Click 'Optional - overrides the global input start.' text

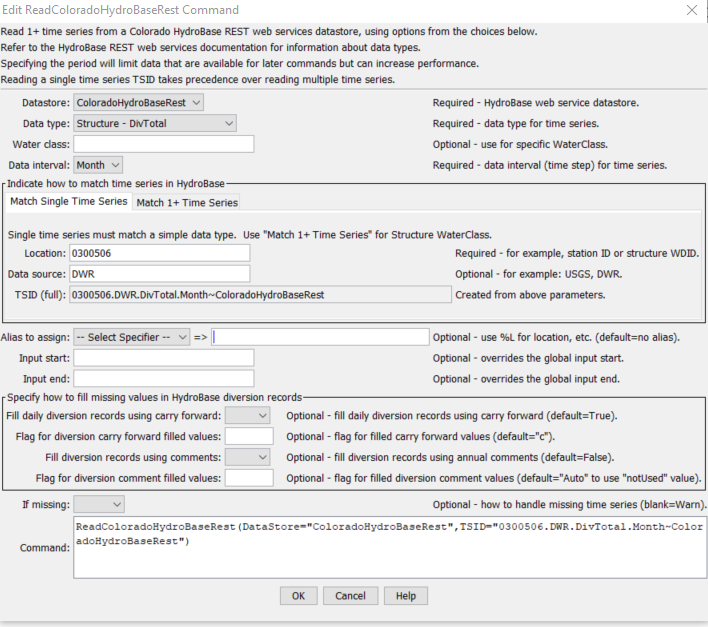528,358
